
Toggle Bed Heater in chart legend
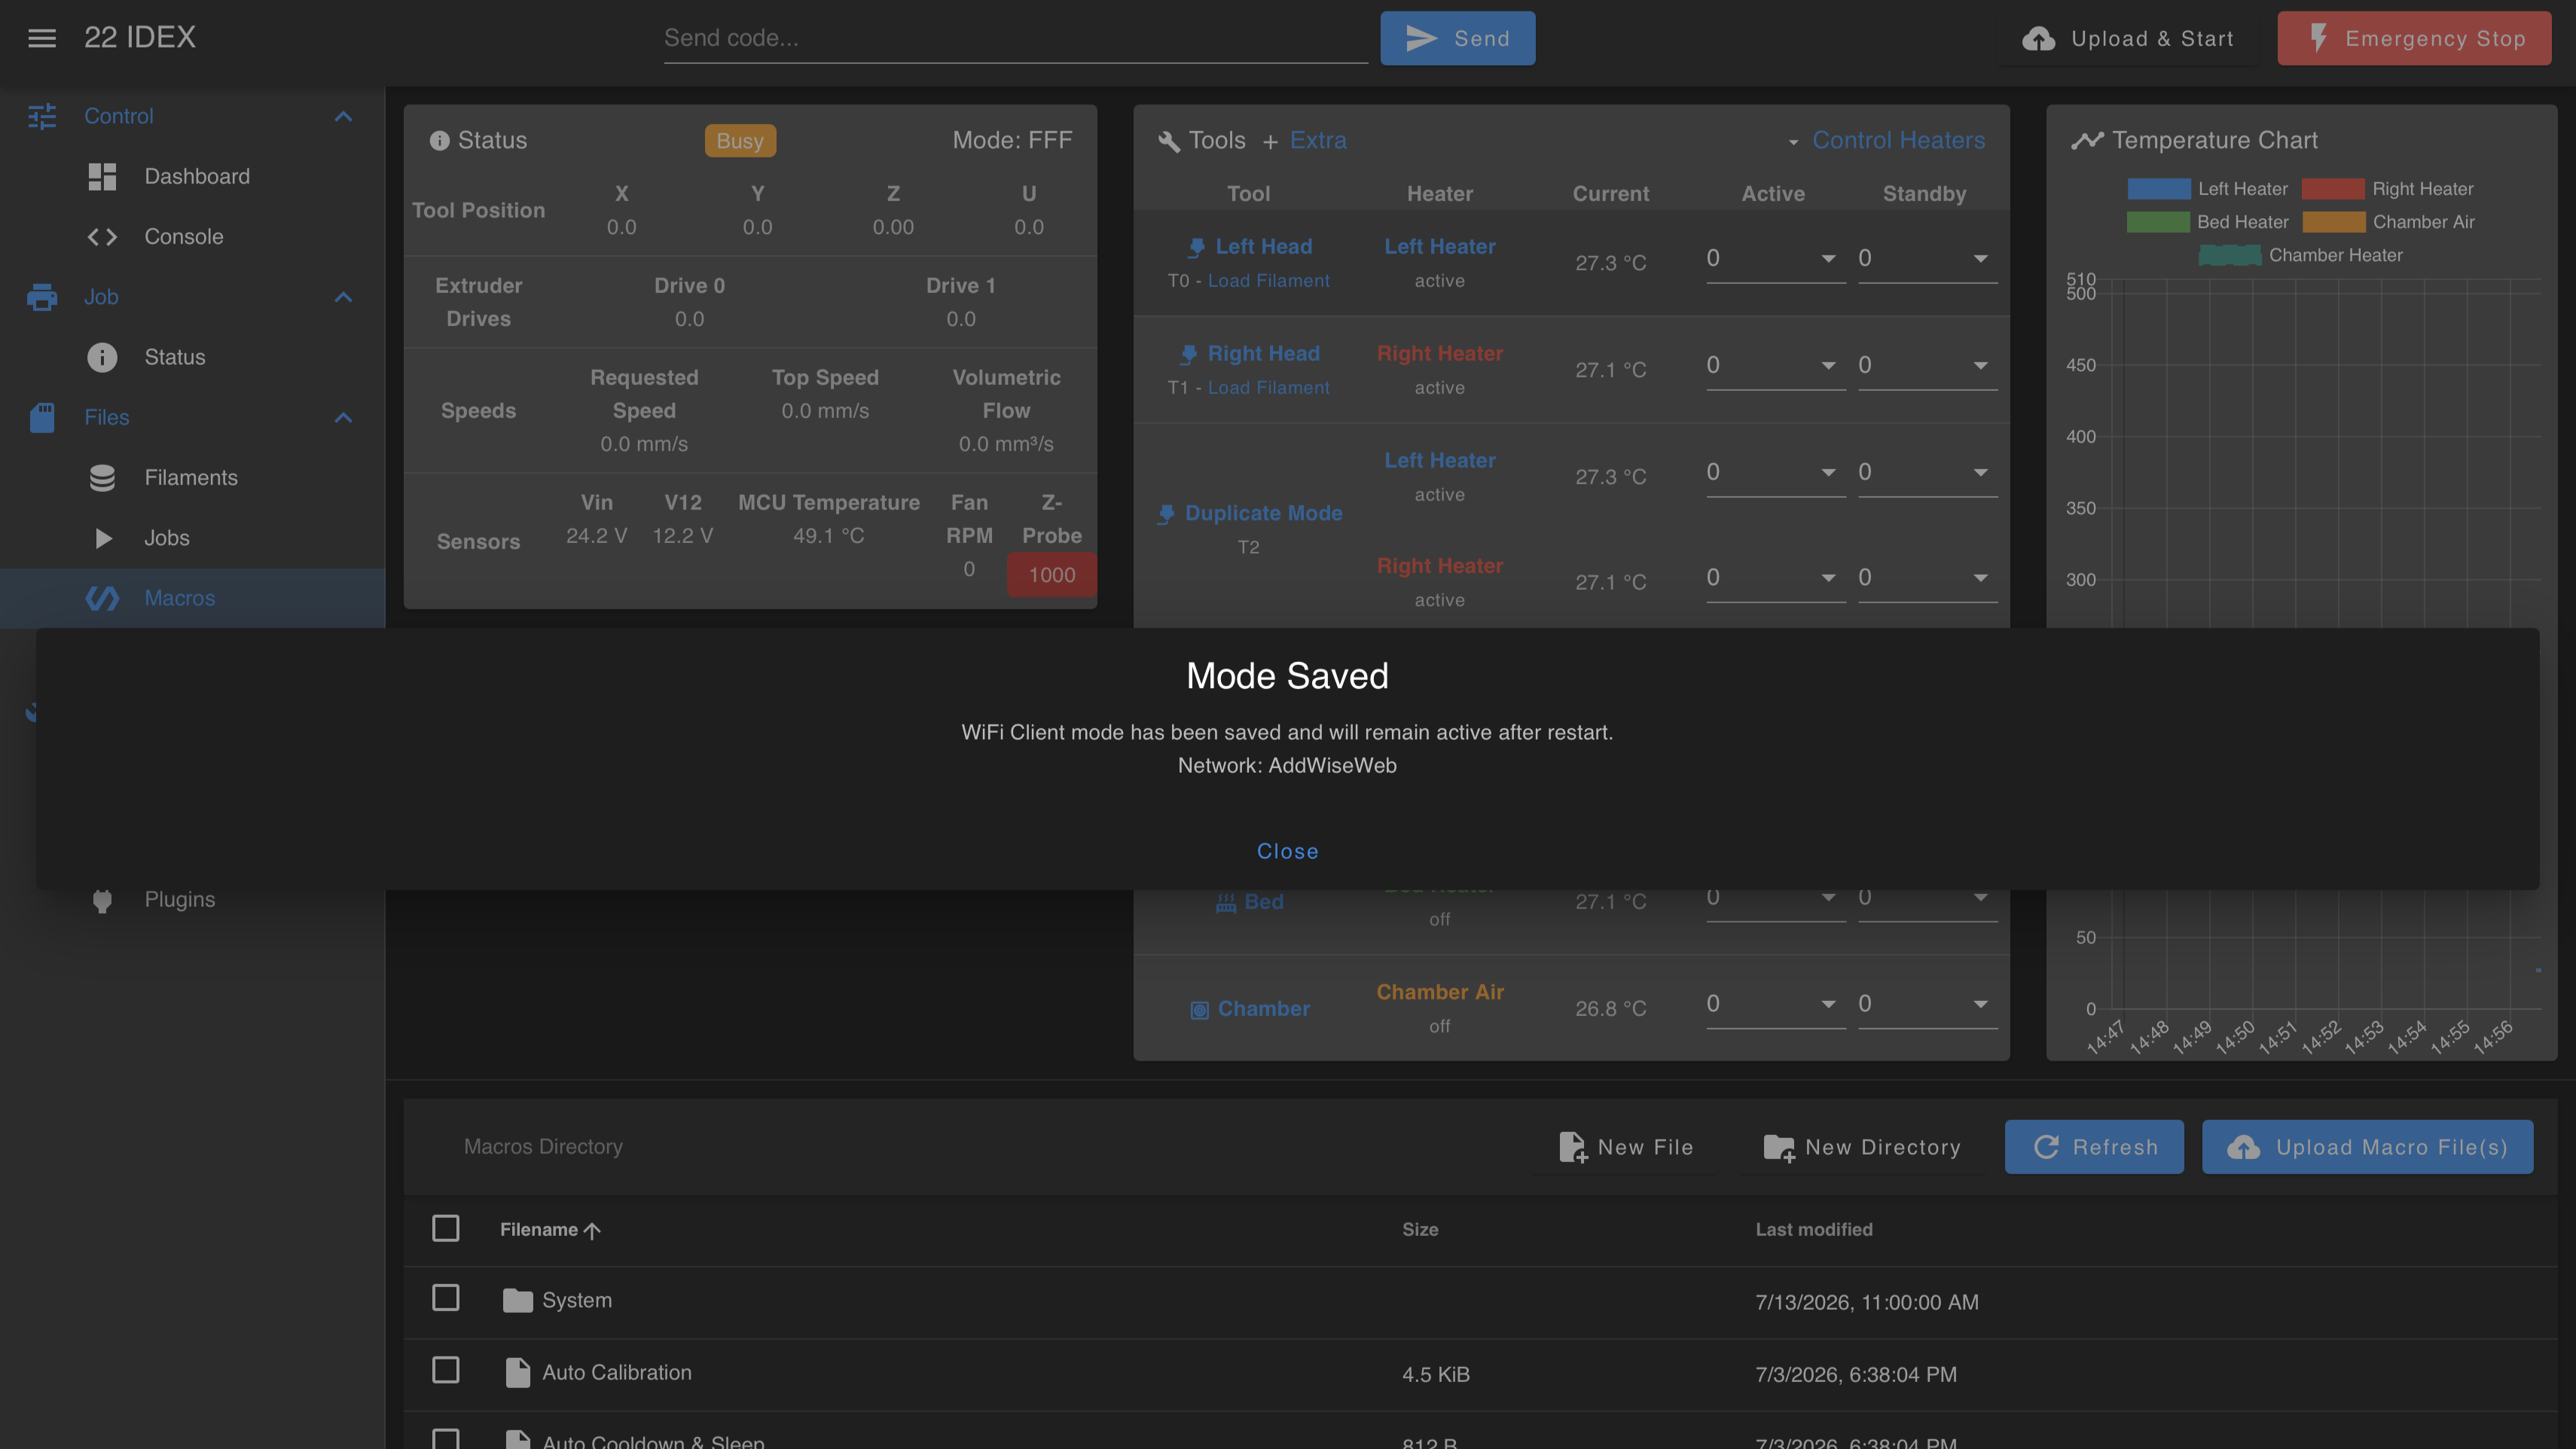(2207, 222)
